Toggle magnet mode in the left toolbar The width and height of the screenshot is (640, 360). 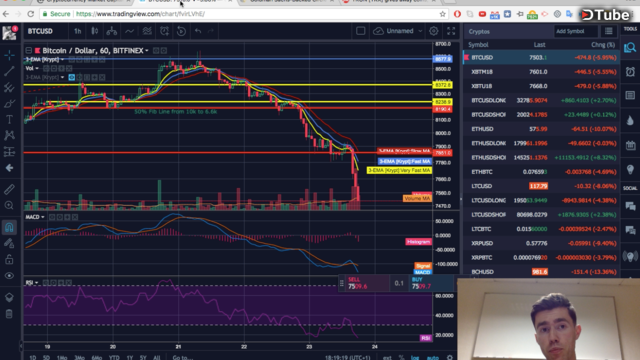pyautogui.click(x=9, y=227)
